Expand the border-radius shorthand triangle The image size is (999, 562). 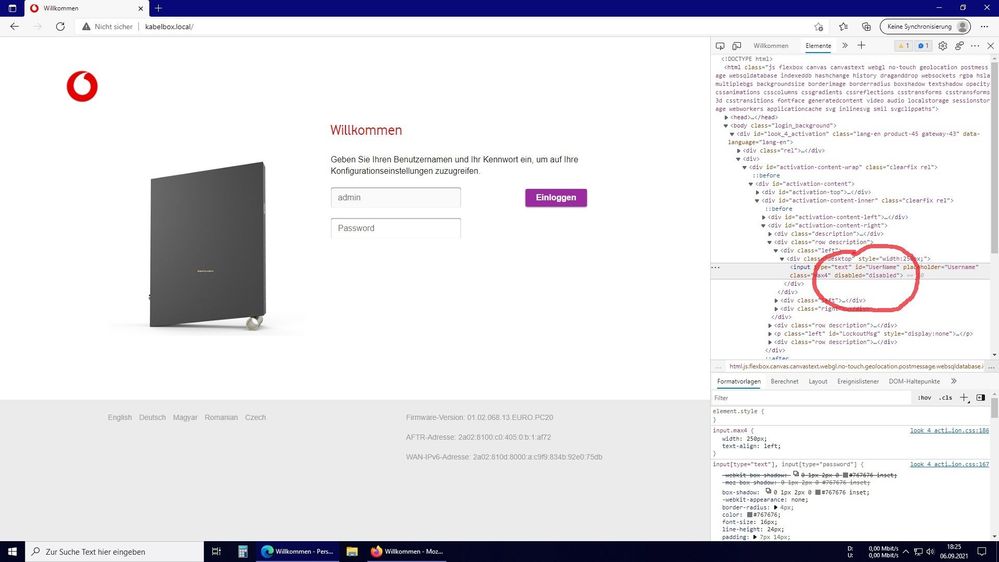[776, 507]
